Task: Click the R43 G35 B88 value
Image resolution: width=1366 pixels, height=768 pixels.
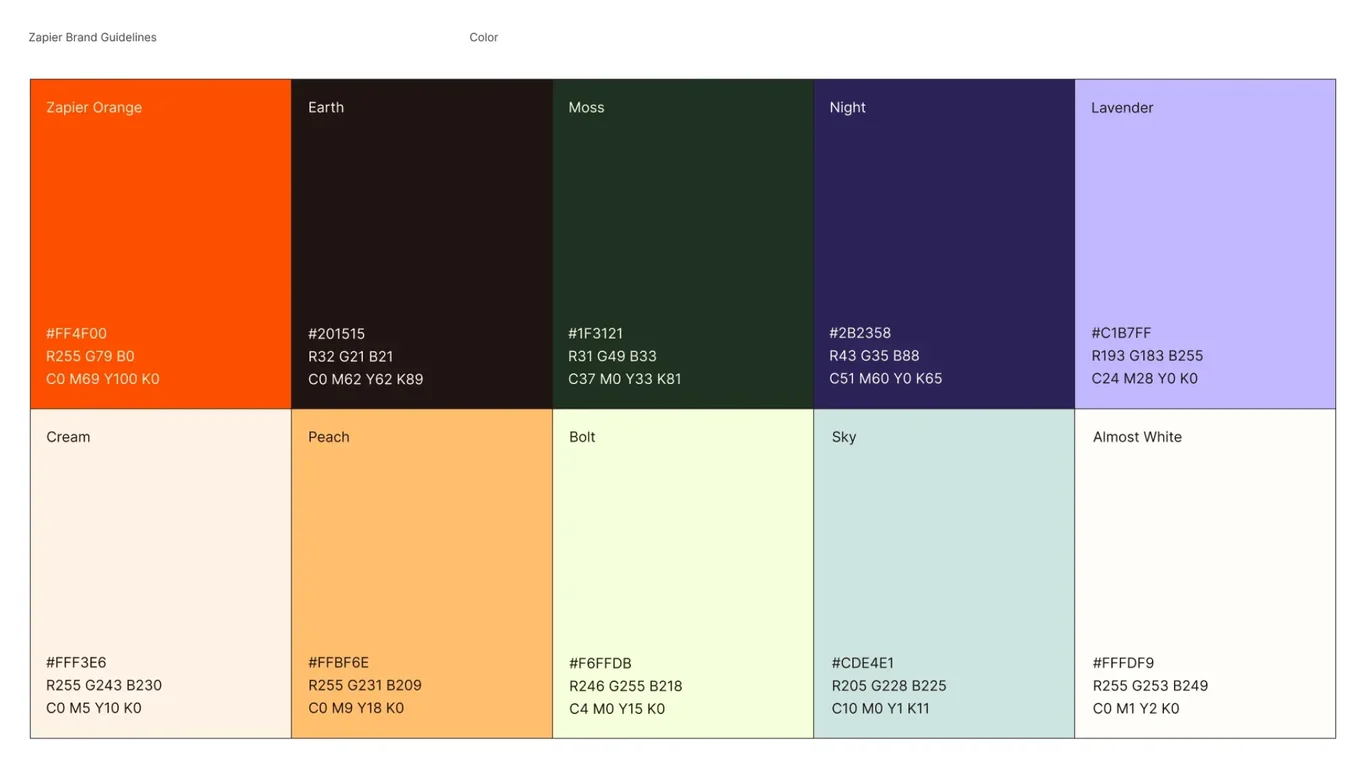Action: pos(874,355)
